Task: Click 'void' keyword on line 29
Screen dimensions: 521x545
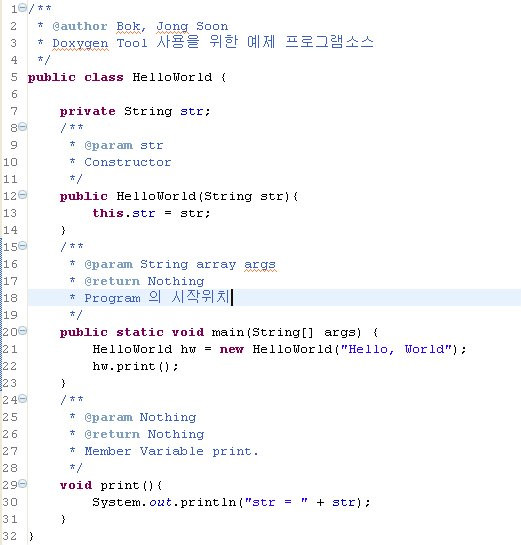Action: pyautogui.click(x=76, y=485)
